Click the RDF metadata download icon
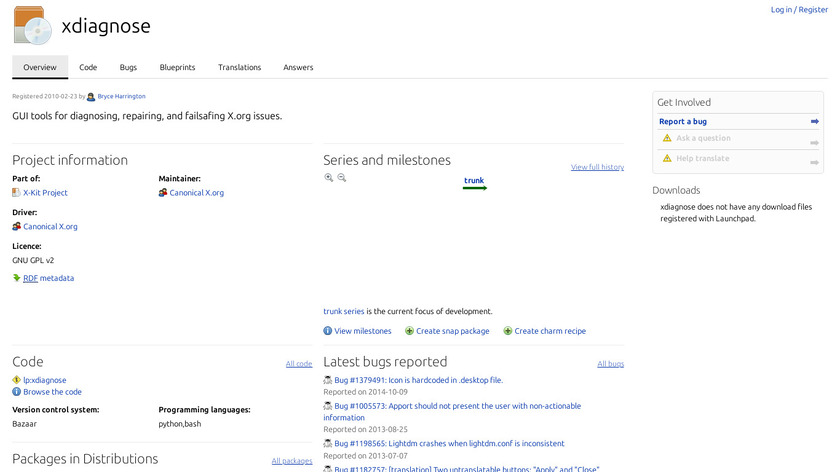Screen dimensions: 840x472 tap(16, 278)
